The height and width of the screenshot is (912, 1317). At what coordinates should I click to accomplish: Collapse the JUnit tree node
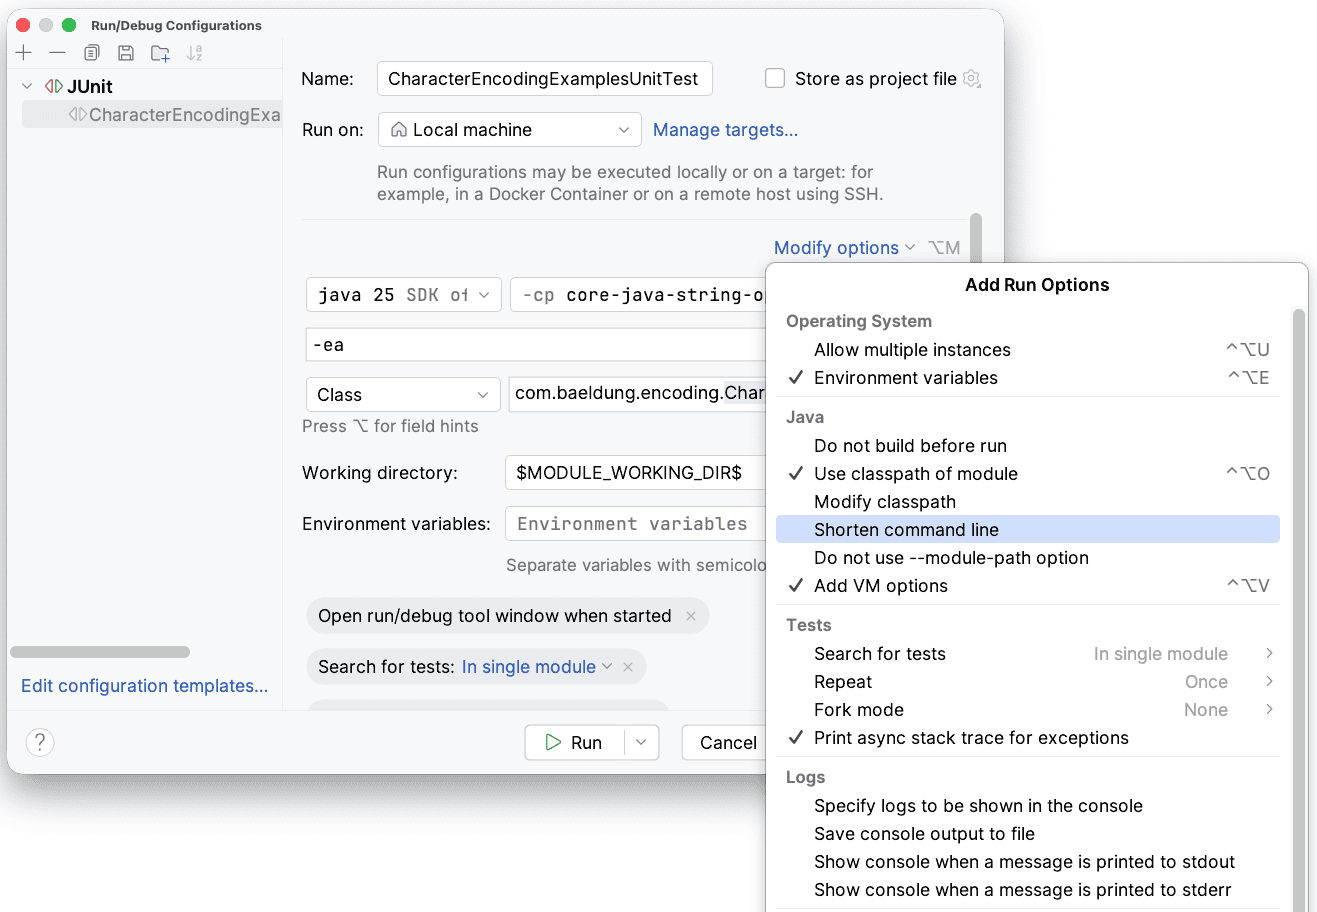tap(27, 87)
